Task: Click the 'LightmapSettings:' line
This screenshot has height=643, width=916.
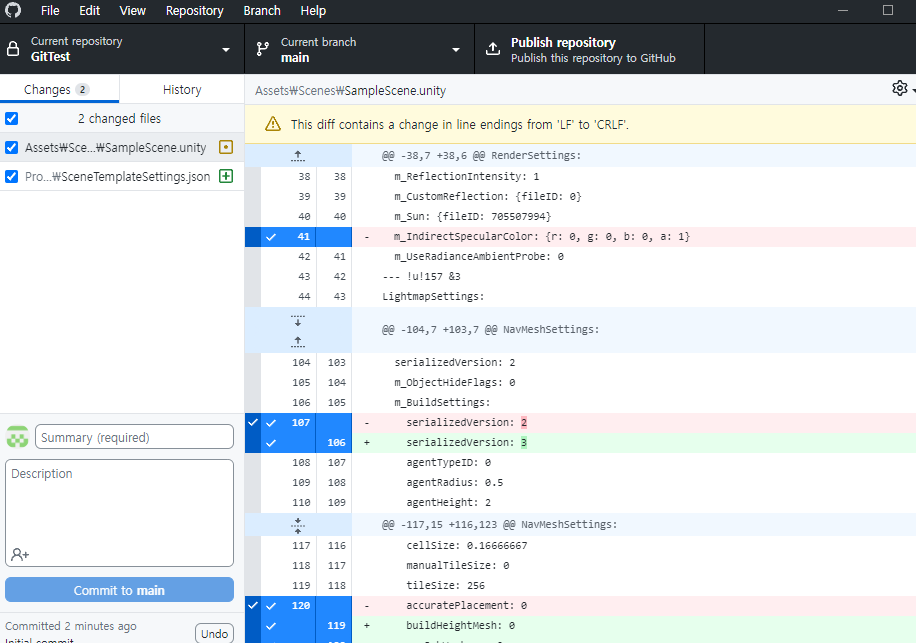Action: pos(433,297)
